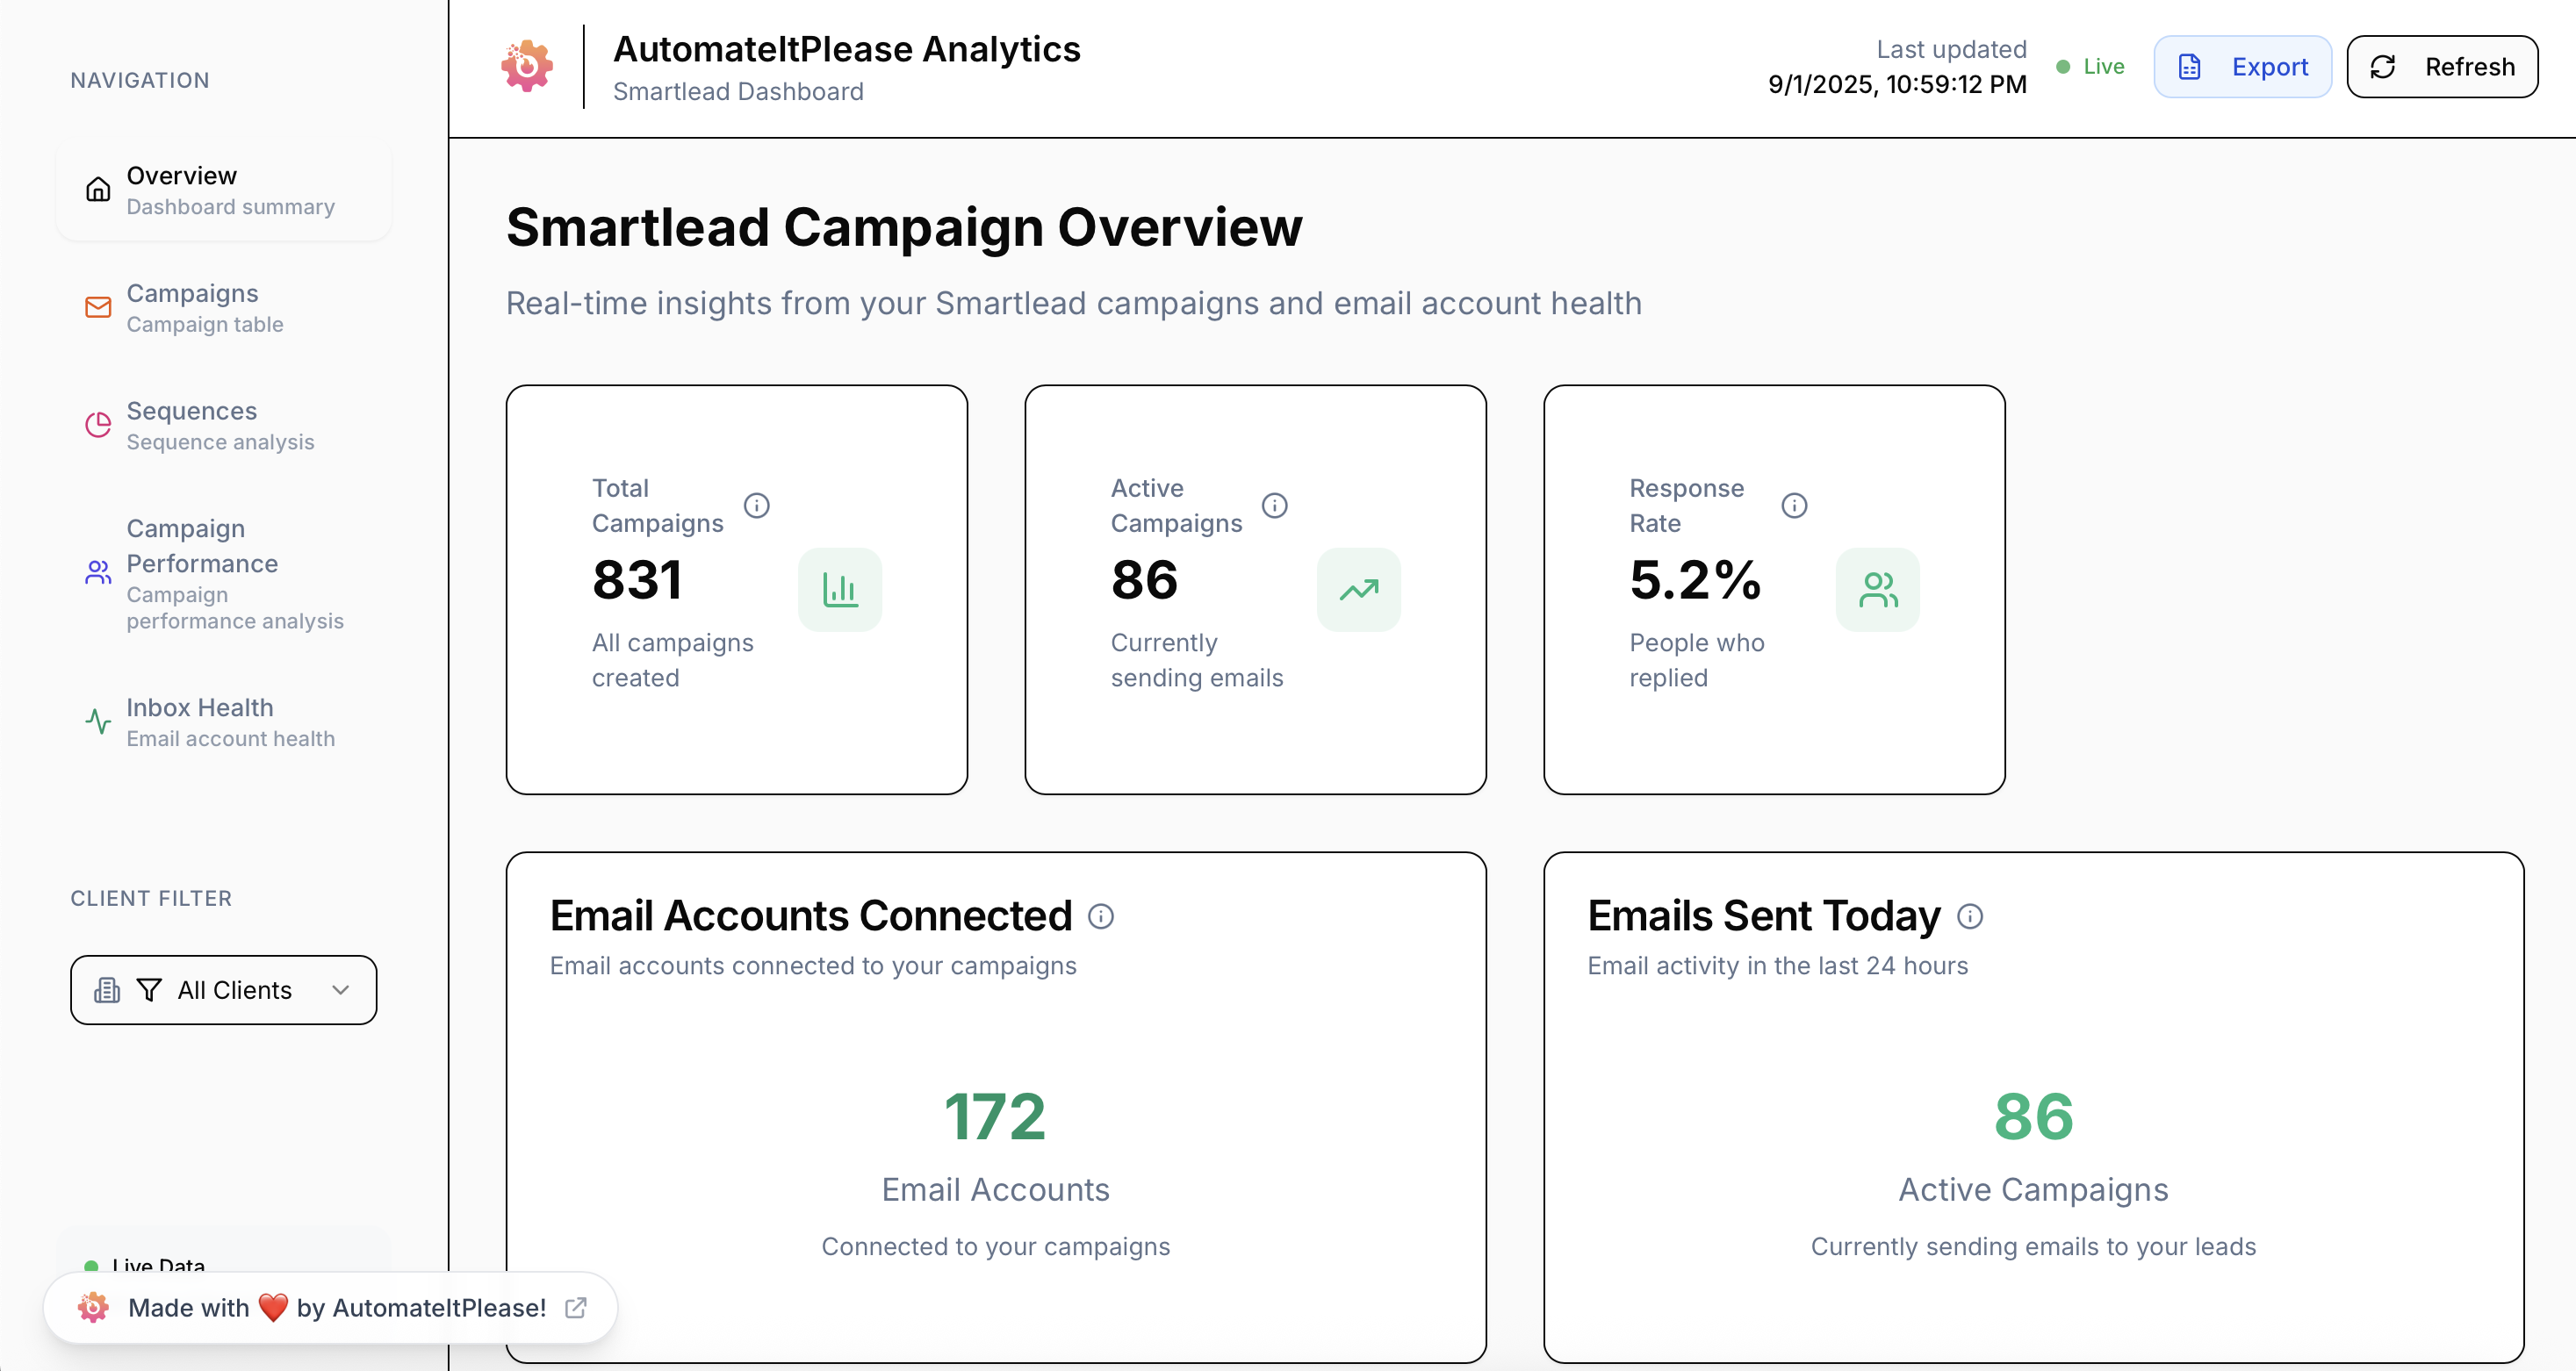Click the Inbox Health pulse icon

[x=98, y=721]
